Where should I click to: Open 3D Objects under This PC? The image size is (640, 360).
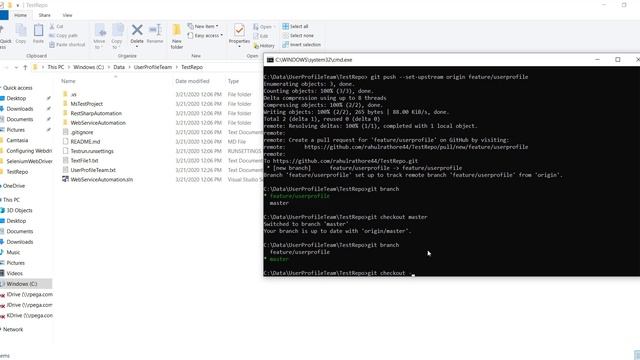click(x=19, y=210)
